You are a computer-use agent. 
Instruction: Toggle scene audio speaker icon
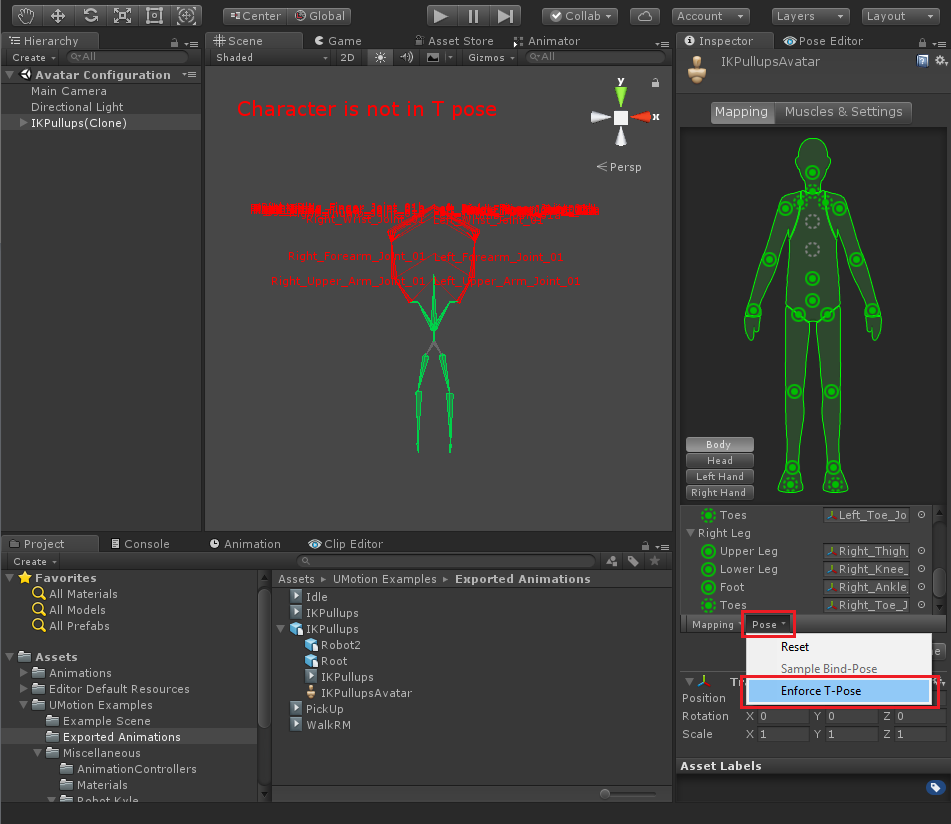pyautogui.click(x=406, y=58)
